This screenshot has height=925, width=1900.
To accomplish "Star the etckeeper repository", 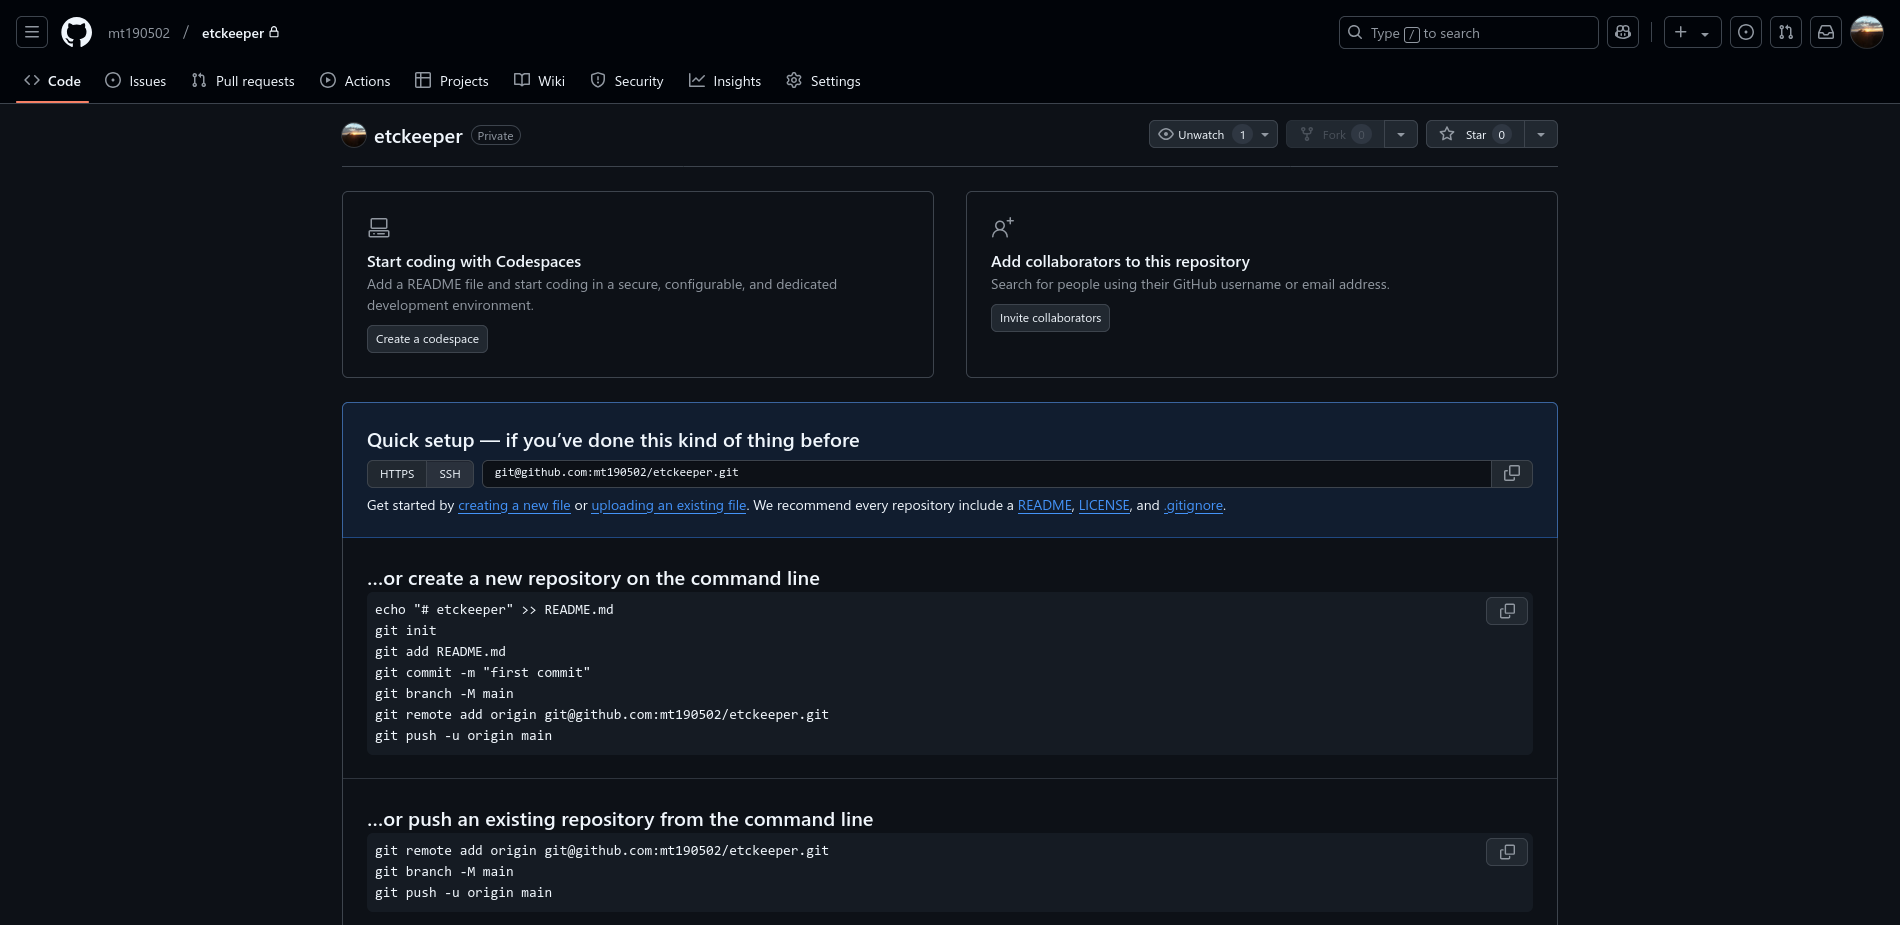I will pyautogui.click(x=1475, y=135).
